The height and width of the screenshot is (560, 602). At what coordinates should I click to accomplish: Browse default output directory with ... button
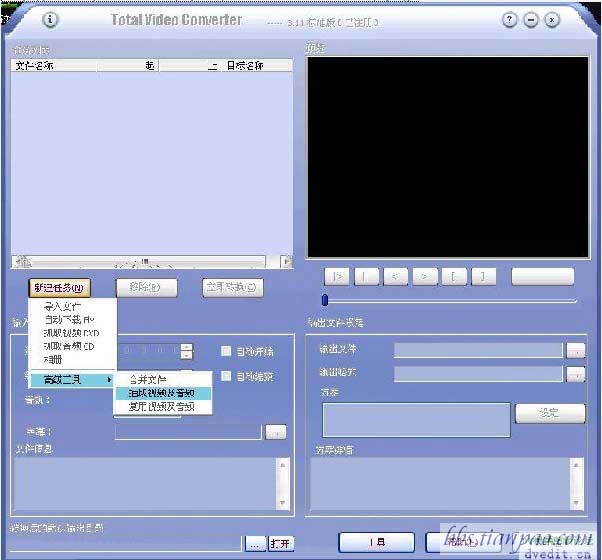(255, 544)
